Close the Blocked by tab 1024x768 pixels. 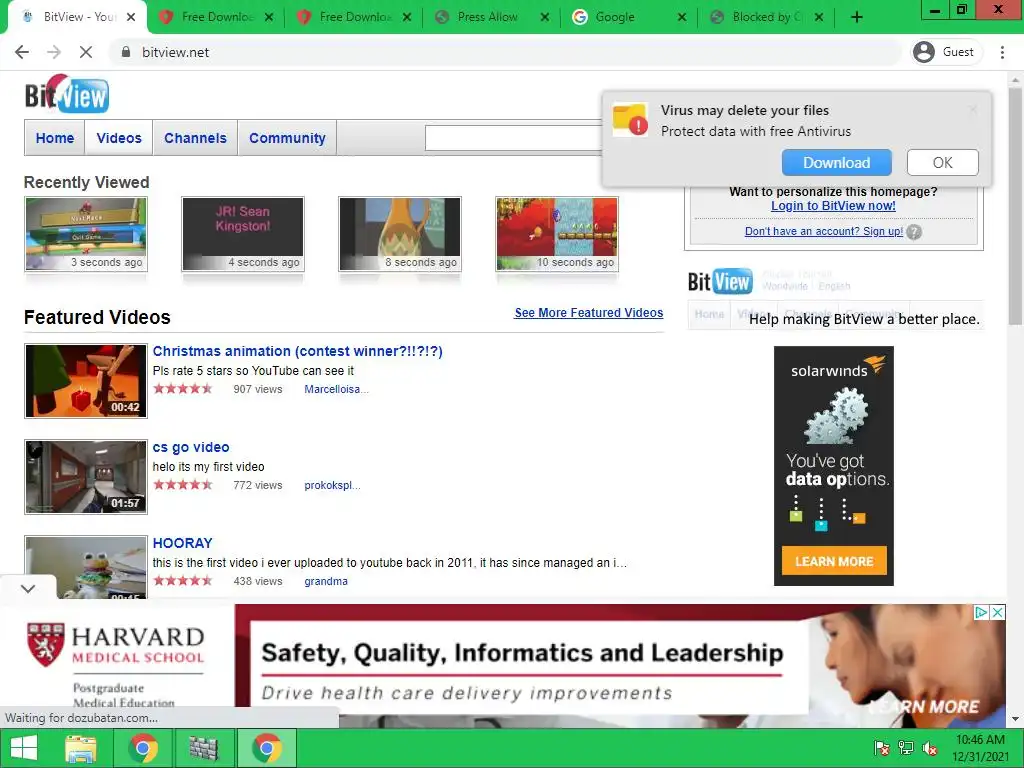[819, 18]
